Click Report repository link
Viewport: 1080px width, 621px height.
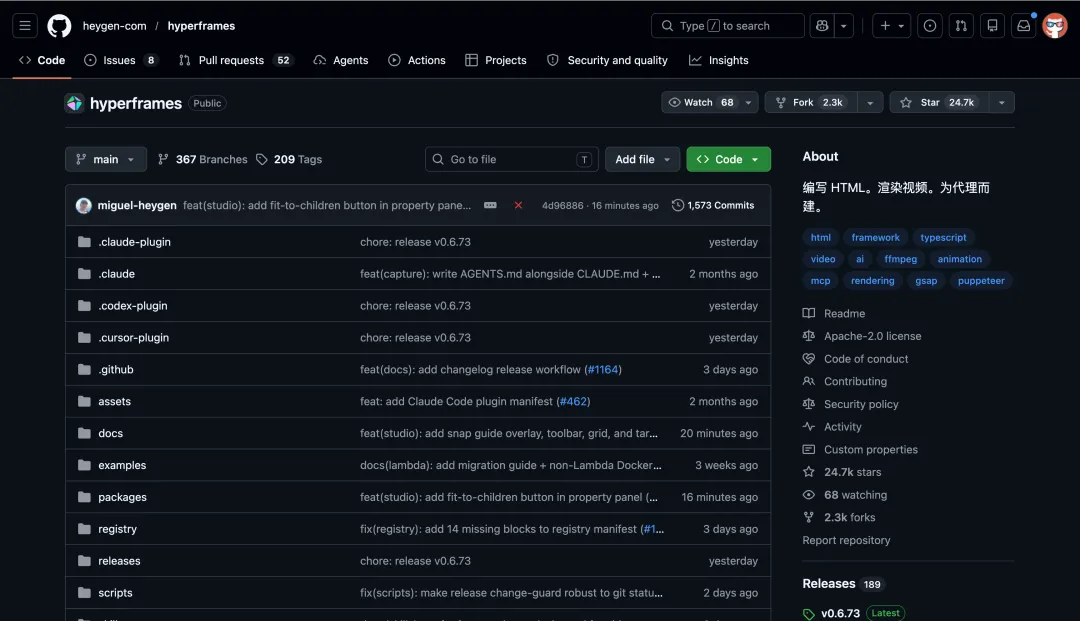[846, 540]
